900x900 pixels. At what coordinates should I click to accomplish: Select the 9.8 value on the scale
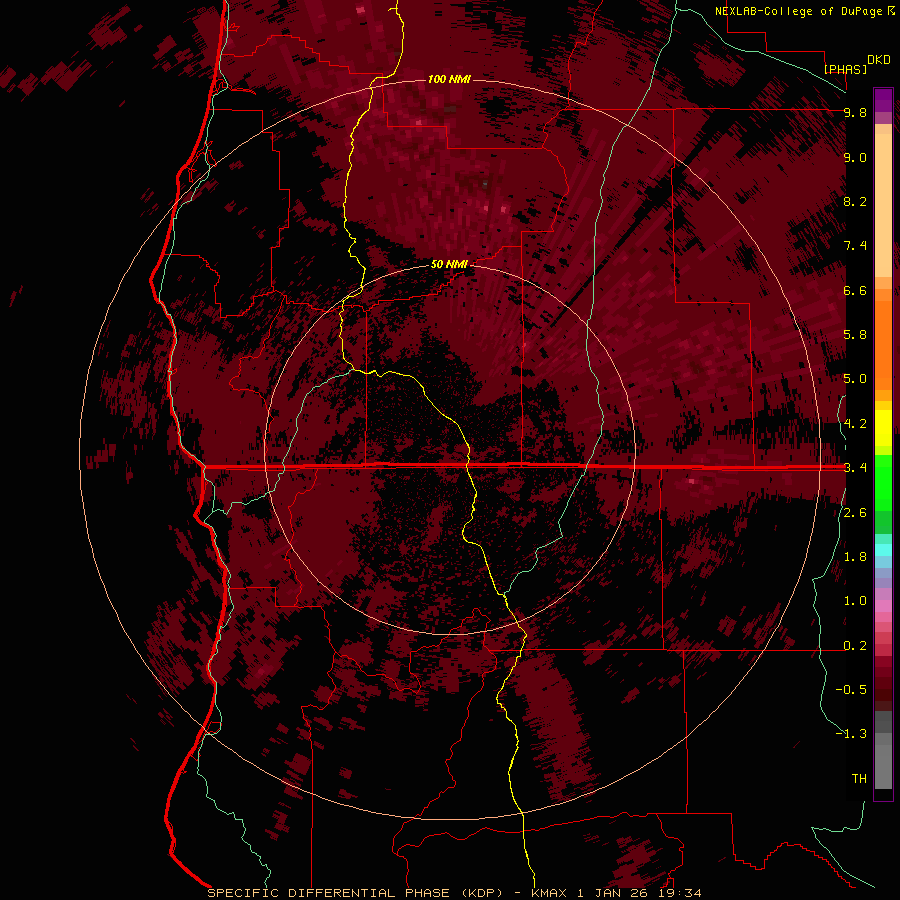point(855,112)
